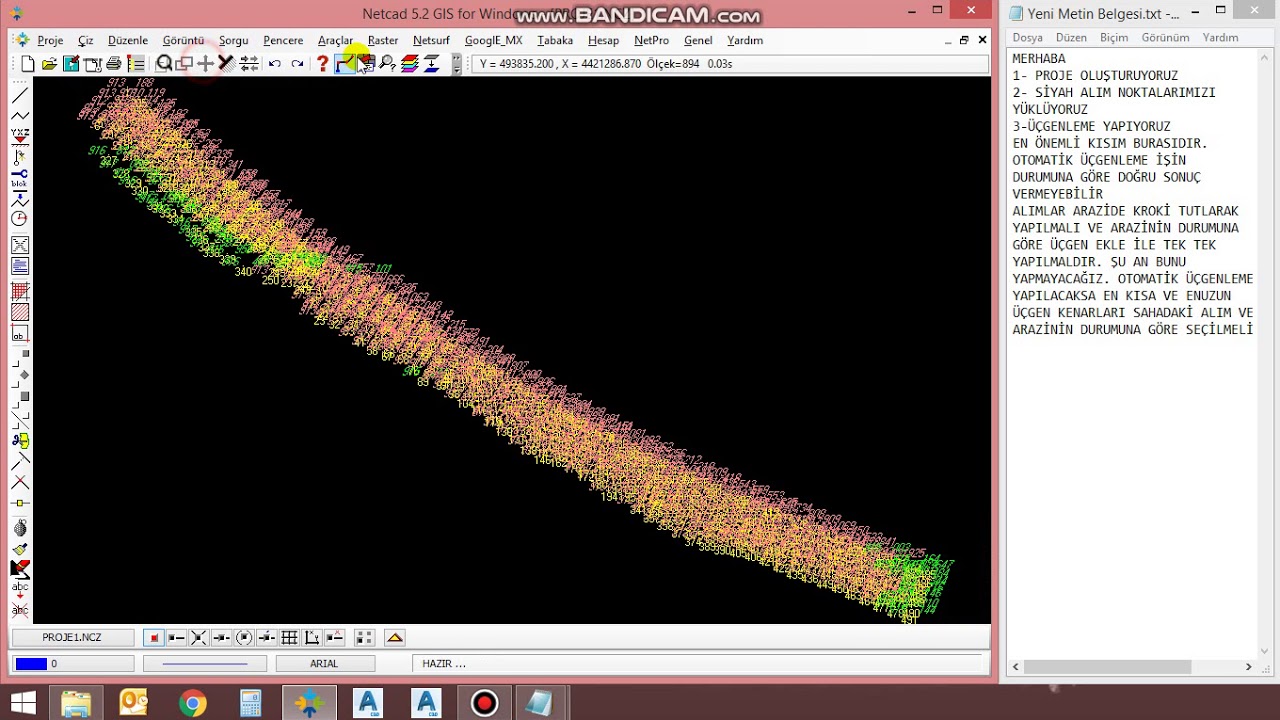This screenshot has height=720, width=1280.
Task: Click the red X cross tool in left toolbar
Action: (x=19, y=482)
